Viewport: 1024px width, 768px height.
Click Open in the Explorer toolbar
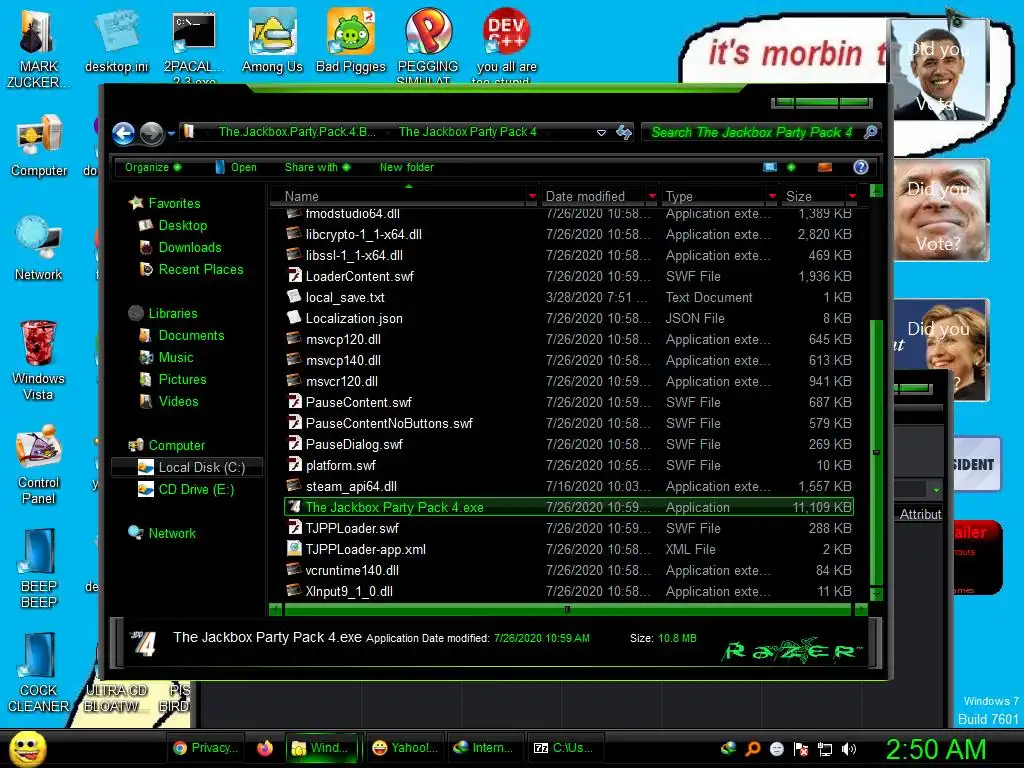[x=236, y=167]
